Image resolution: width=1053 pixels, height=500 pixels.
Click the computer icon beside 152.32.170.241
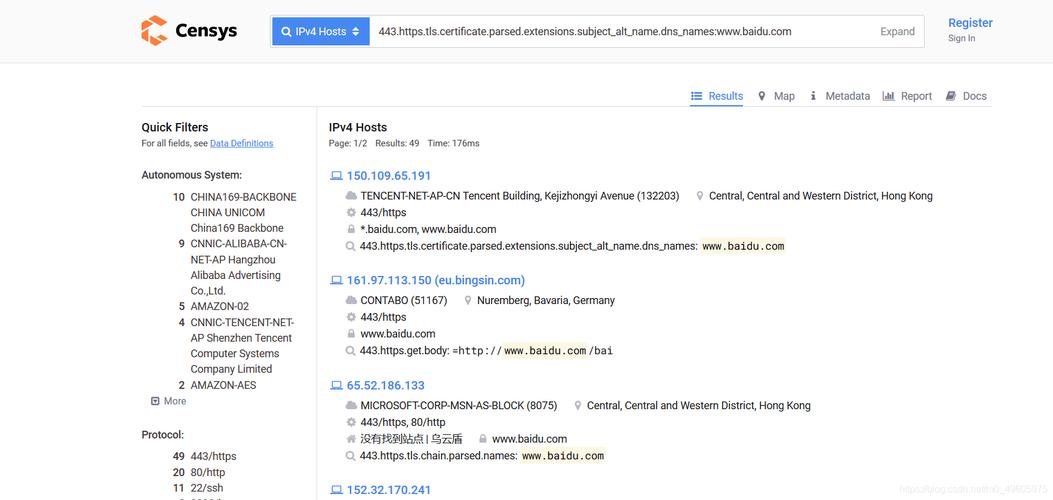[336, 490]
